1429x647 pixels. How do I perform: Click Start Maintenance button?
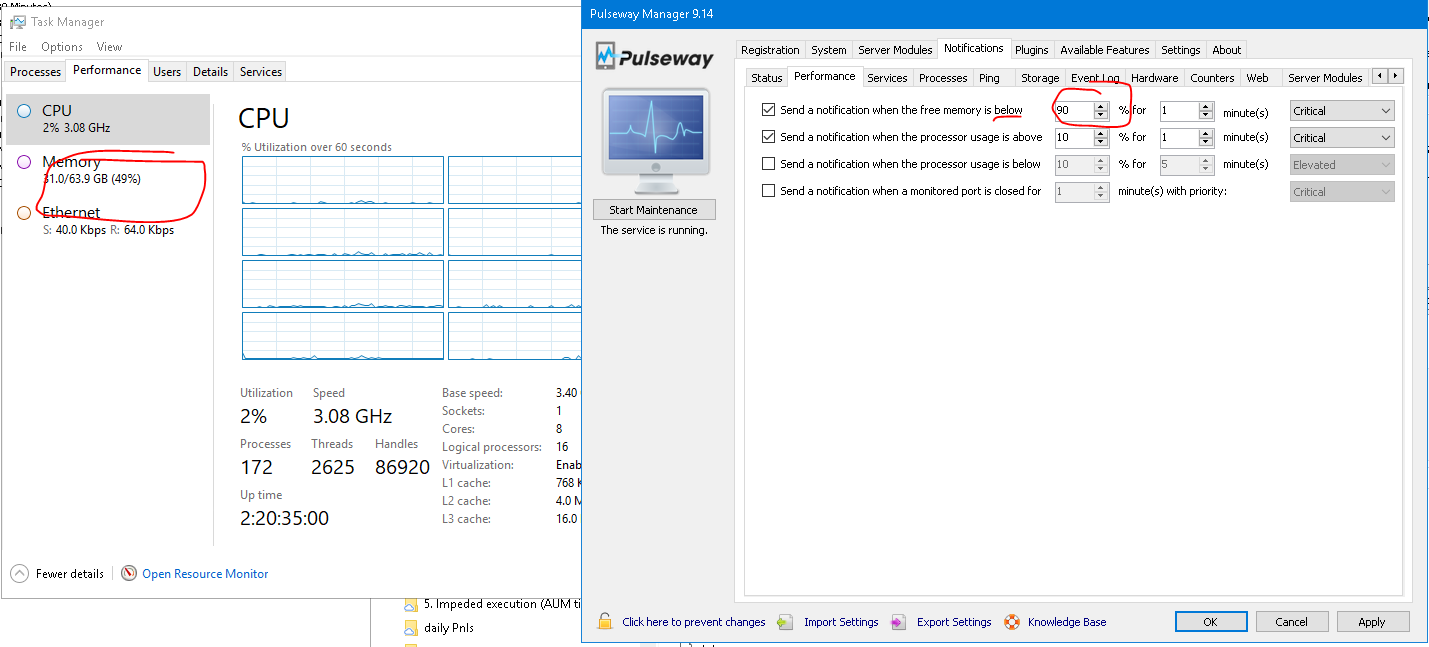pos(654,210)
